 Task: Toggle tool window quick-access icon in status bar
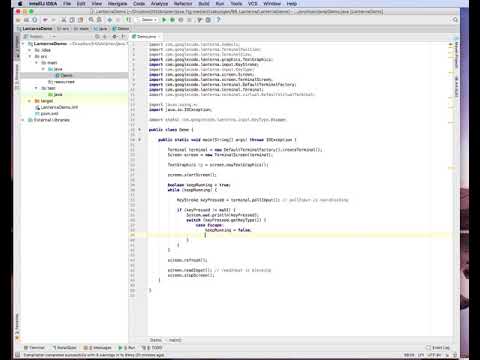18,355
